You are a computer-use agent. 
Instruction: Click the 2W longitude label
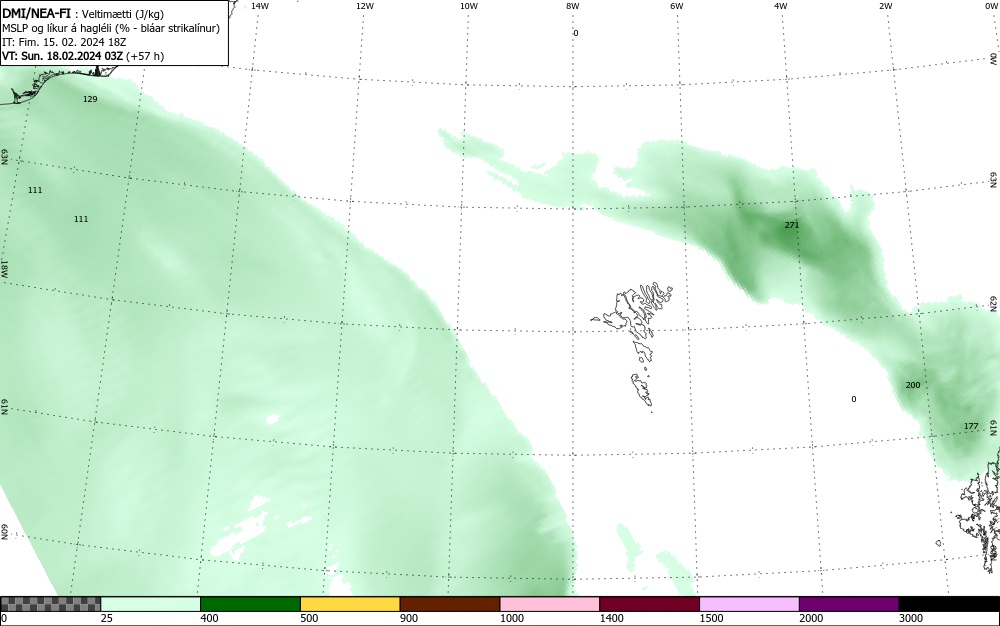click(x=885, y=6)
